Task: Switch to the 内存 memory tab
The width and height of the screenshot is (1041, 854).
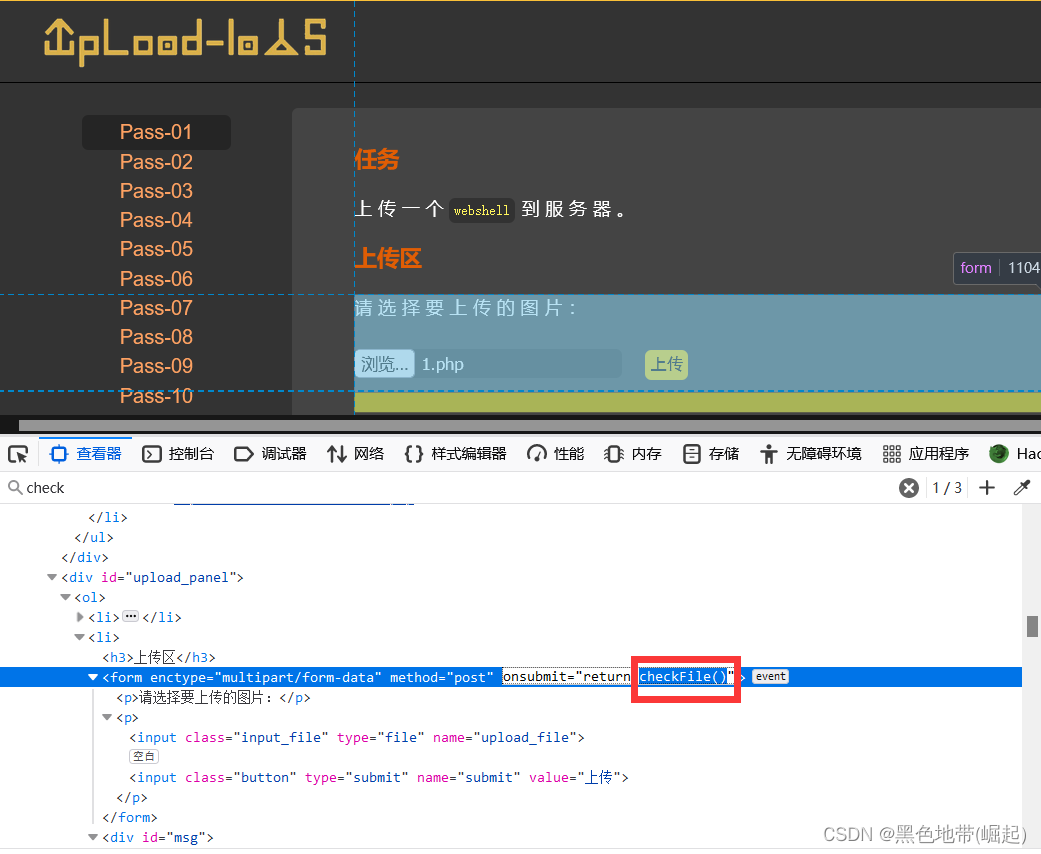Action: (632, 454)
